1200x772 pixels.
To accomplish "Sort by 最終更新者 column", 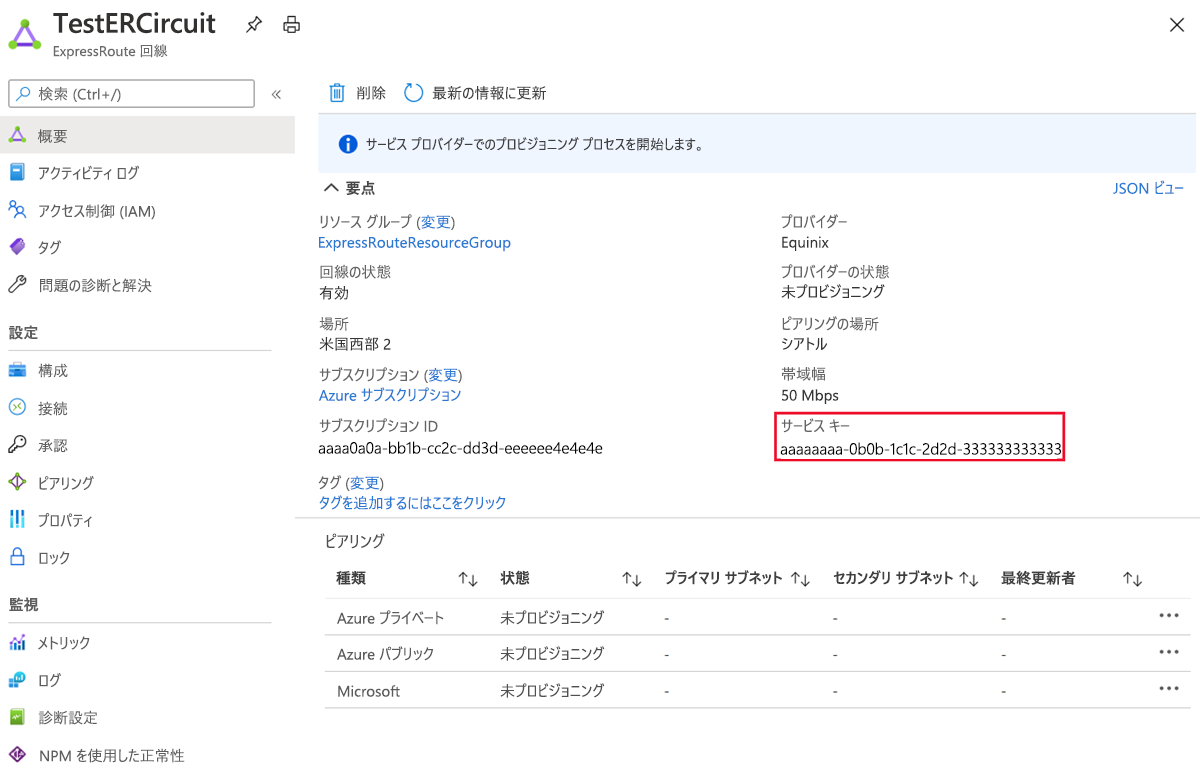I will (1132, 579).
